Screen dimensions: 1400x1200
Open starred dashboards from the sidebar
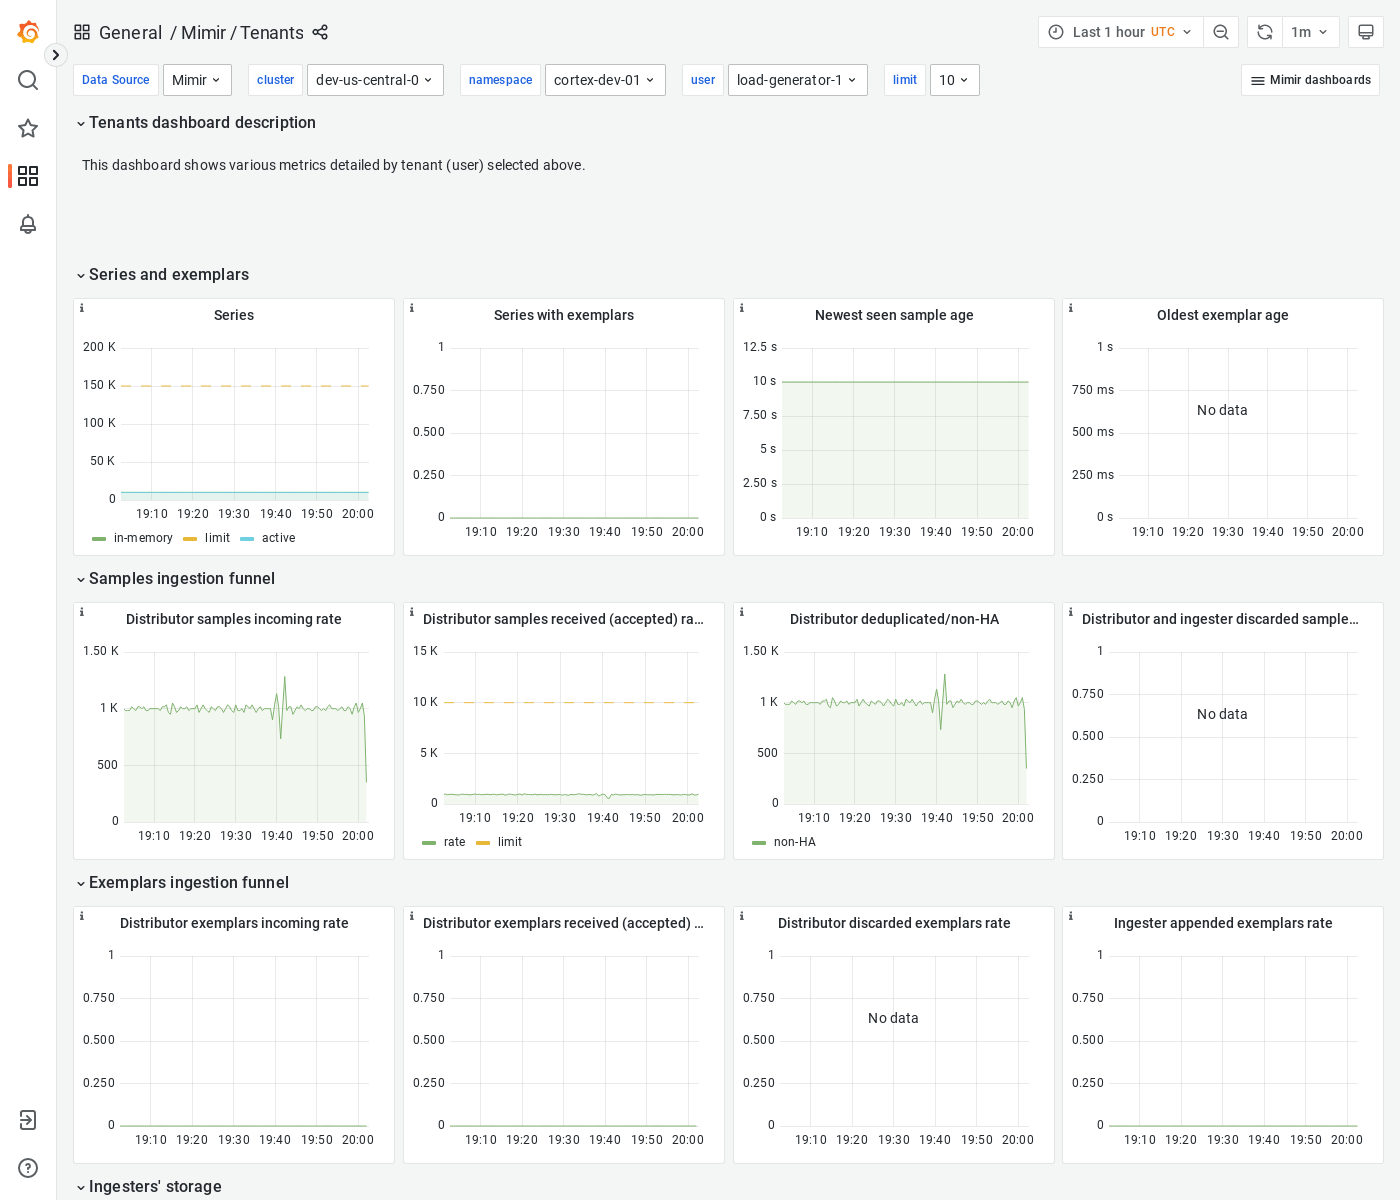28,128
